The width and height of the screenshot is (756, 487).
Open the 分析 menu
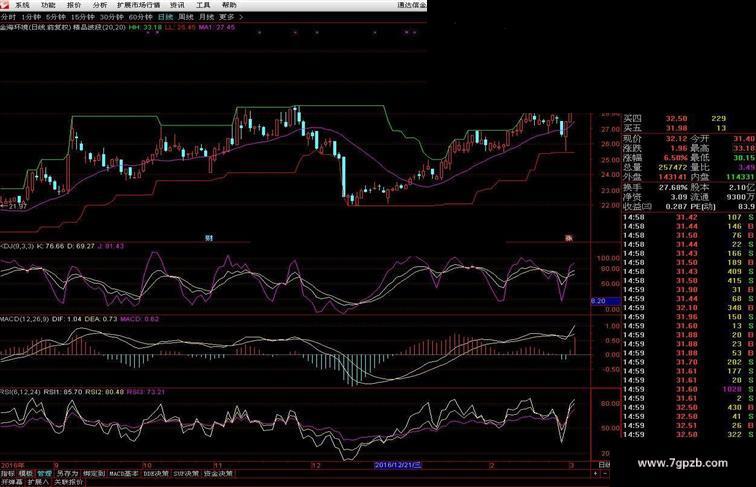100,5
